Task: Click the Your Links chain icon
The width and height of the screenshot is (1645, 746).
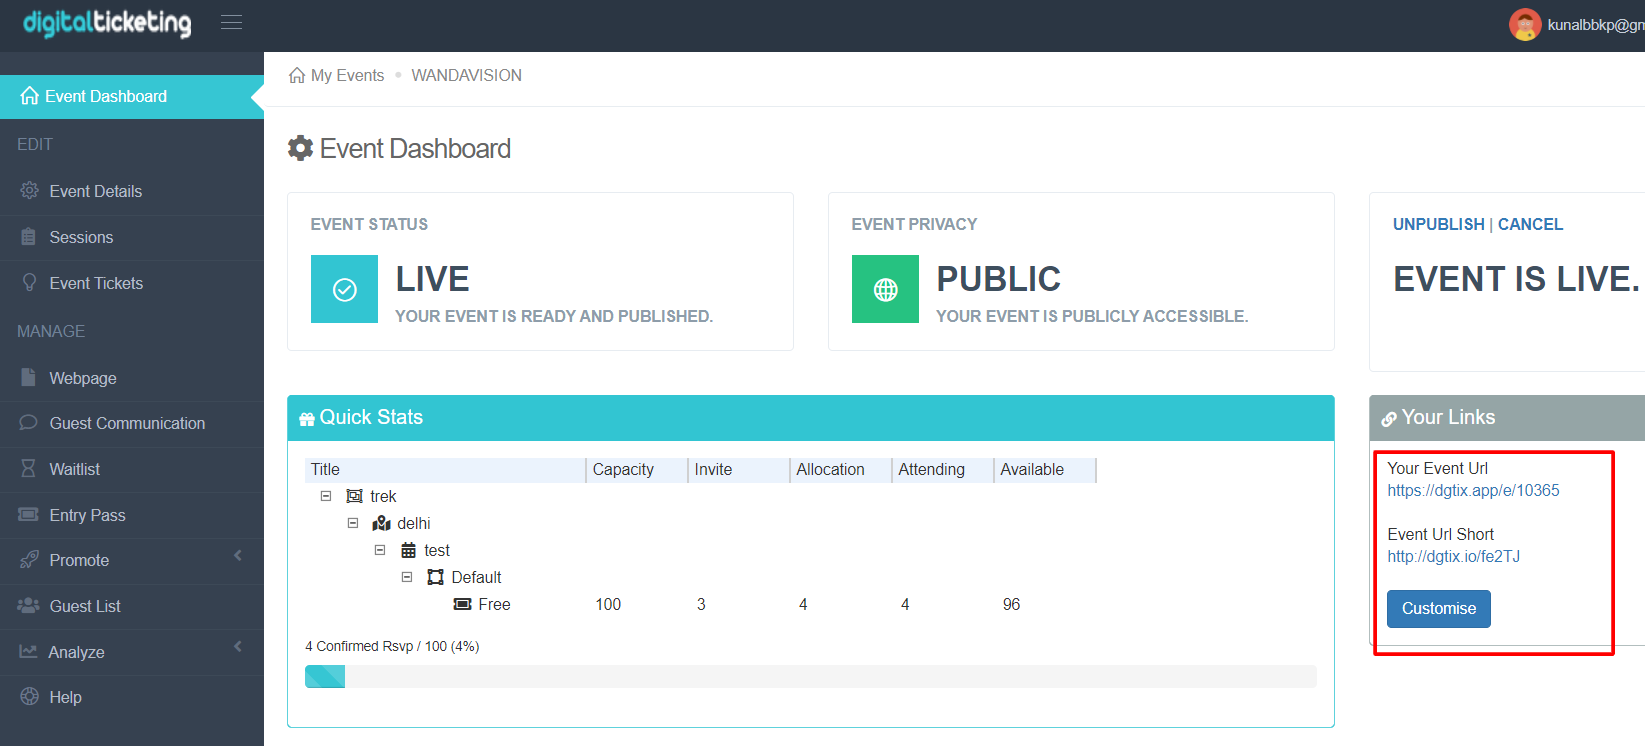Action: pos(1389,419)
